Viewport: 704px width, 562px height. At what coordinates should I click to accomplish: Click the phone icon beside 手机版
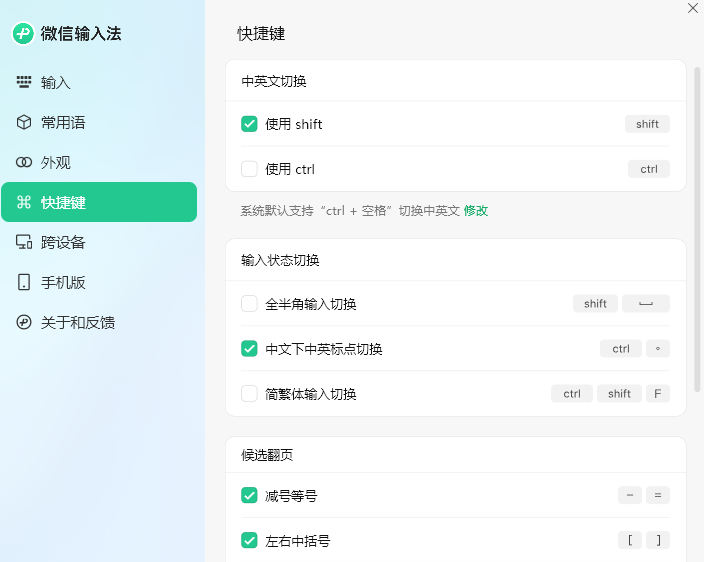(24, 283)
